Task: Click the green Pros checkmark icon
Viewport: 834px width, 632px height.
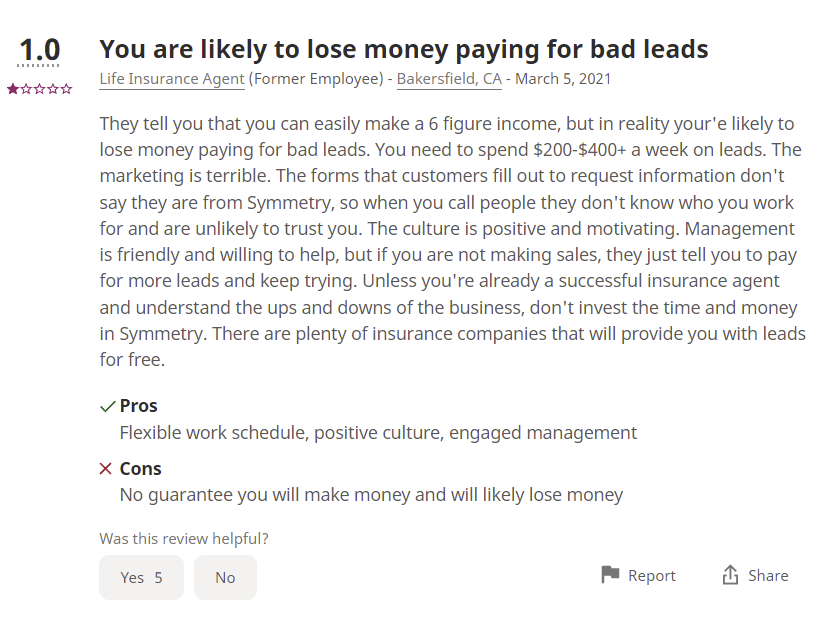Action: 107,406
